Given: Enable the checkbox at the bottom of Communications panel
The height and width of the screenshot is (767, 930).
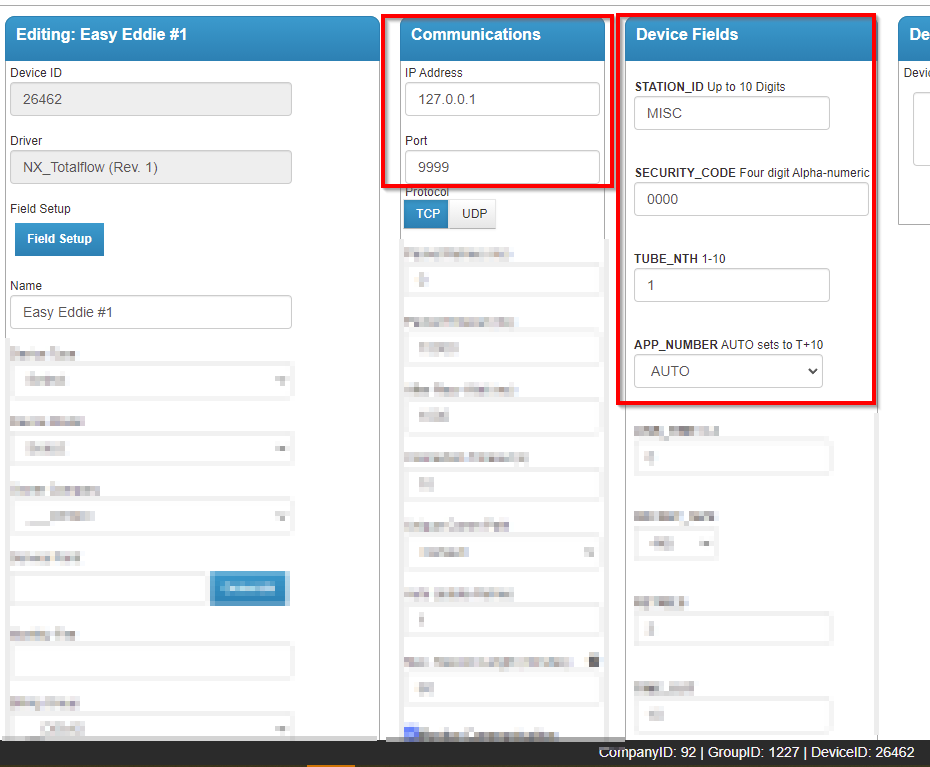Looking at the screenshot, I should click(x=408, y=732).
